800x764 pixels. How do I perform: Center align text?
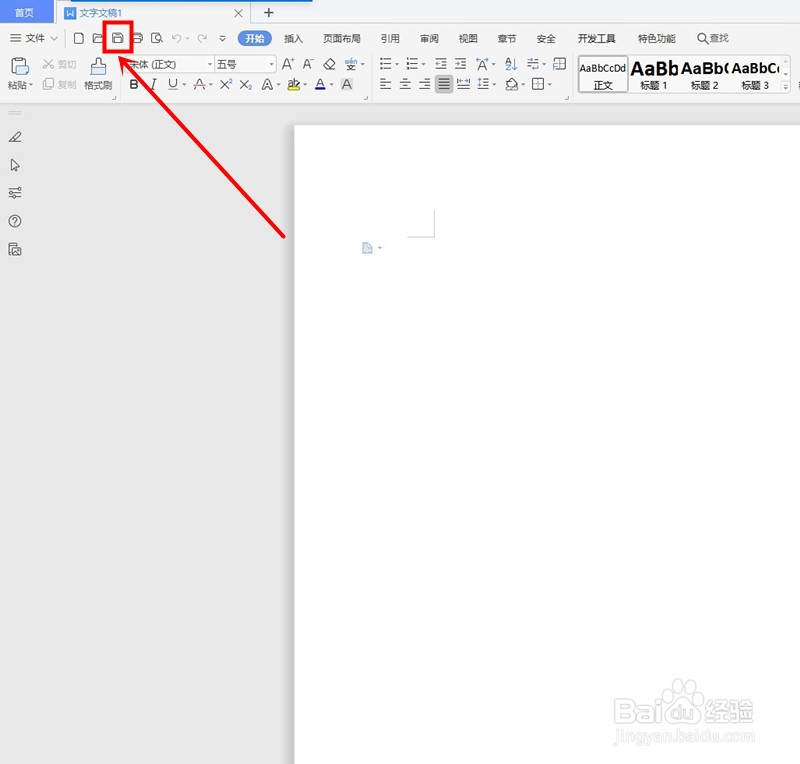[x=405, y=84]
